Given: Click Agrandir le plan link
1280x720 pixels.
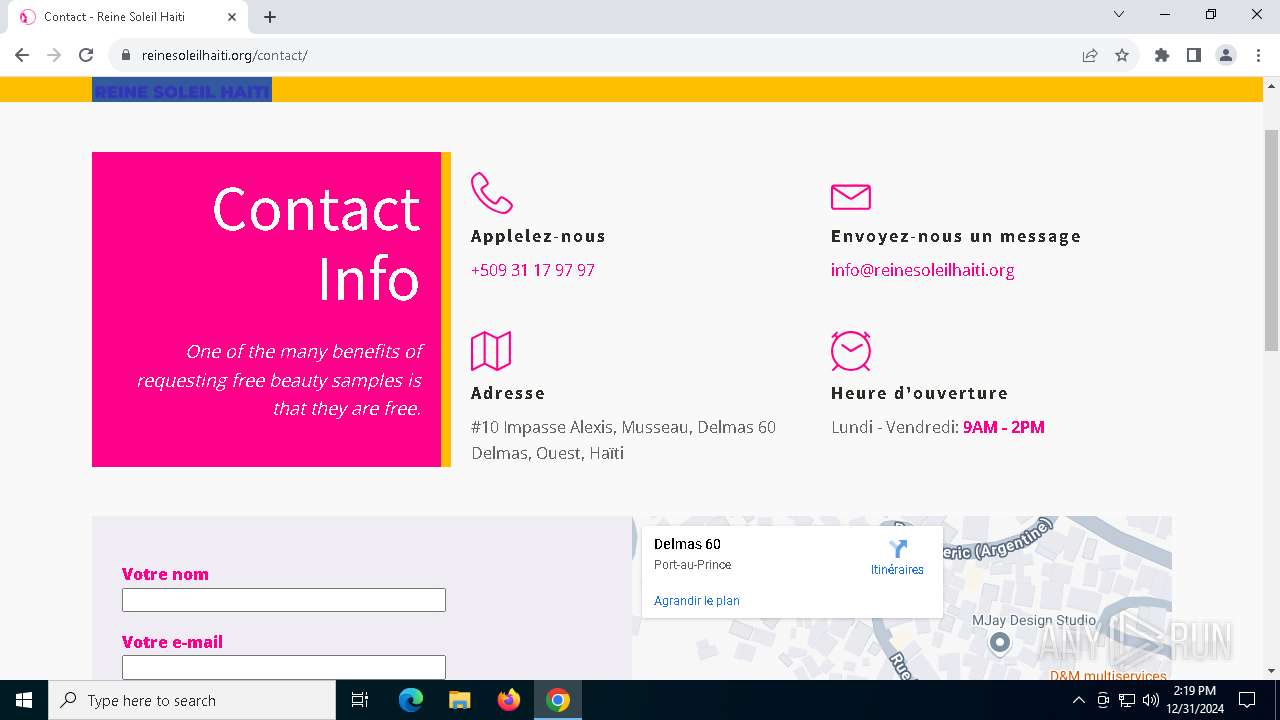Looking at the screenshot, I should pyautogui.click(x=697, y=601).
